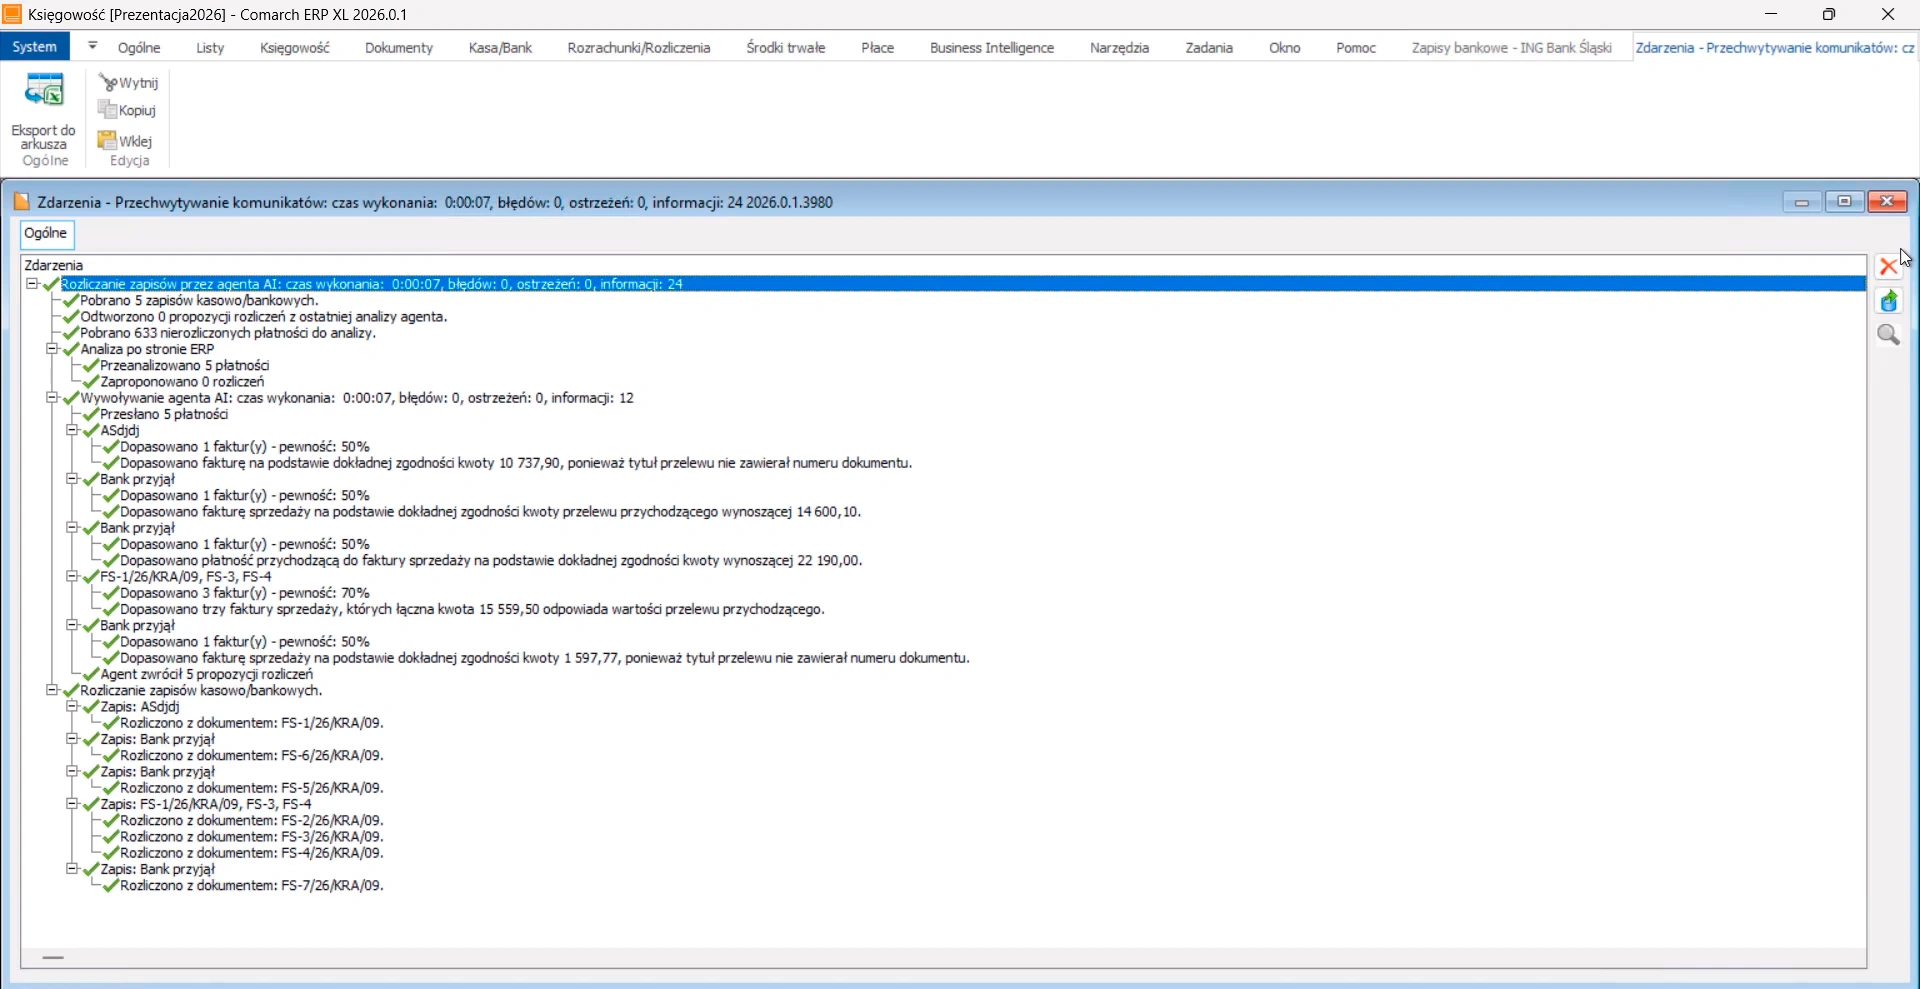The image size is (1920, 989).
Task: Collapse the Zapis: ASdjdj node
Action: [x=72, y=706]
